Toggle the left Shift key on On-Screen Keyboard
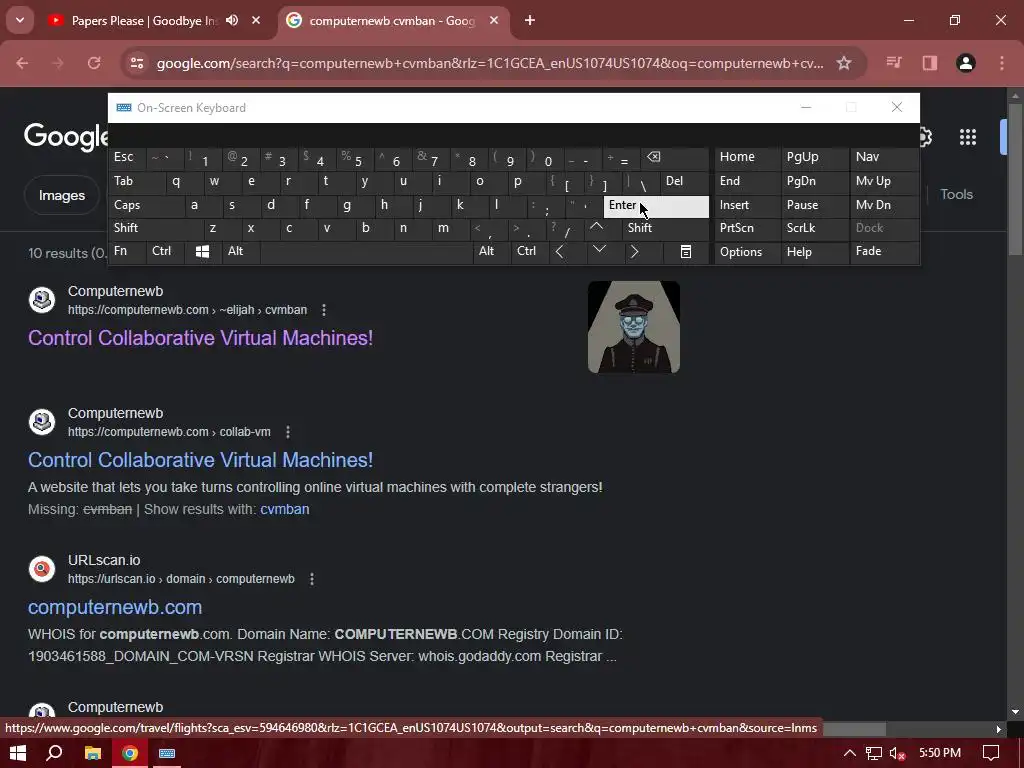 pos(156,228)
